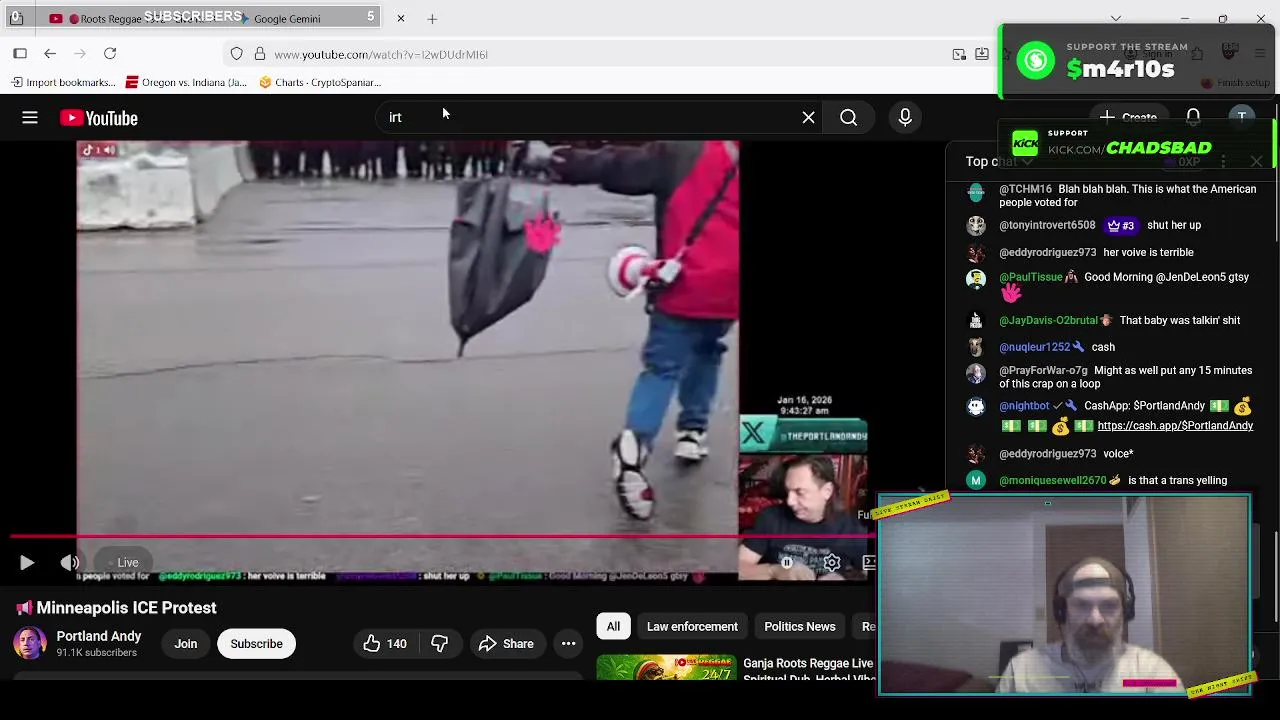Open the Create upload menu
The width and height of the screenshot is (1280, 720).
[x=1128, y=117]
